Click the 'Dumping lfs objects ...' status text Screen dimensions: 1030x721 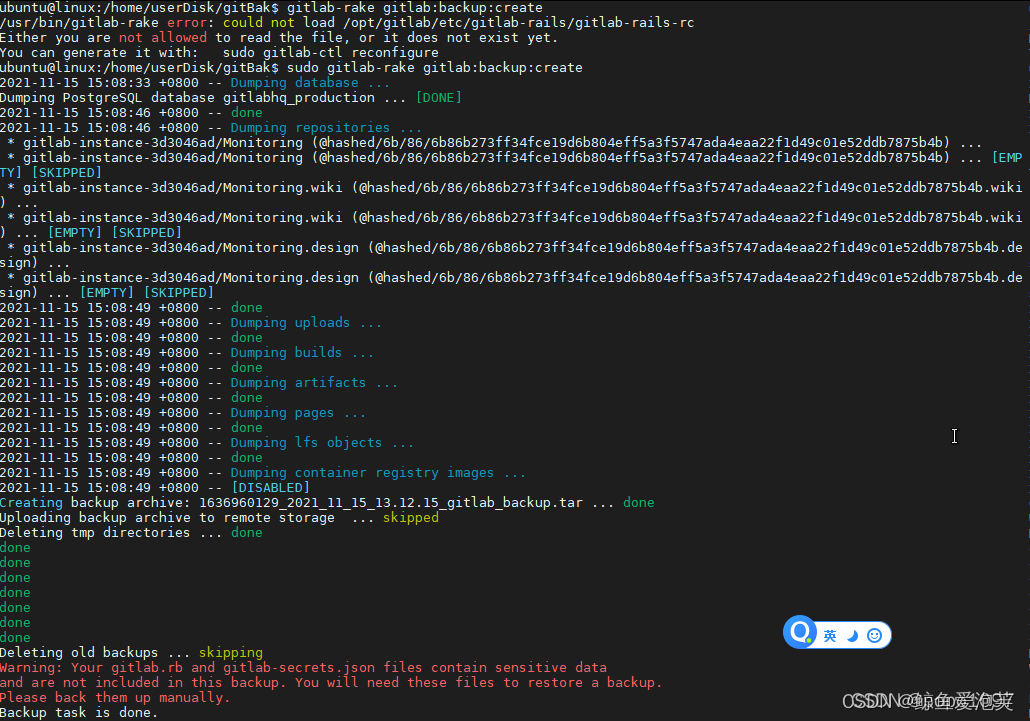tap(322, 443)
